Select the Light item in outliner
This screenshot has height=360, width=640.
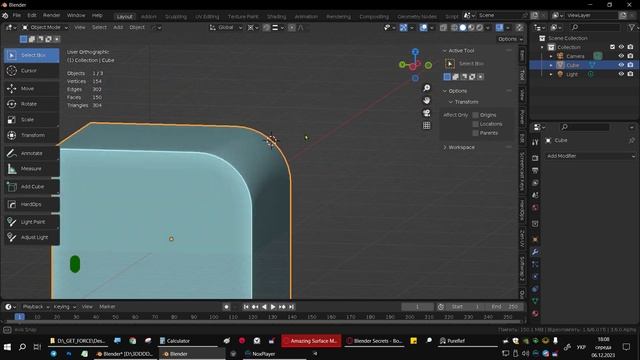572,74
